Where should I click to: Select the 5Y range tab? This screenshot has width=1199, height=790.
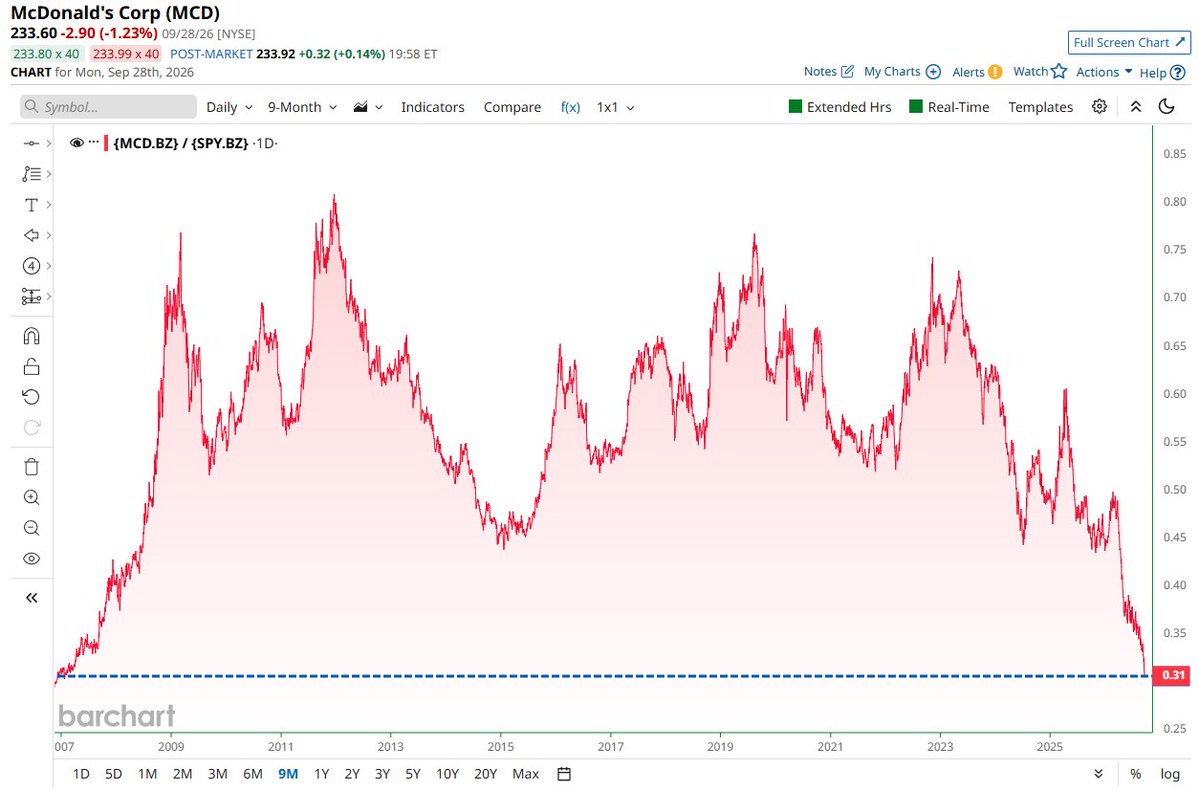(x=413, y=774)
